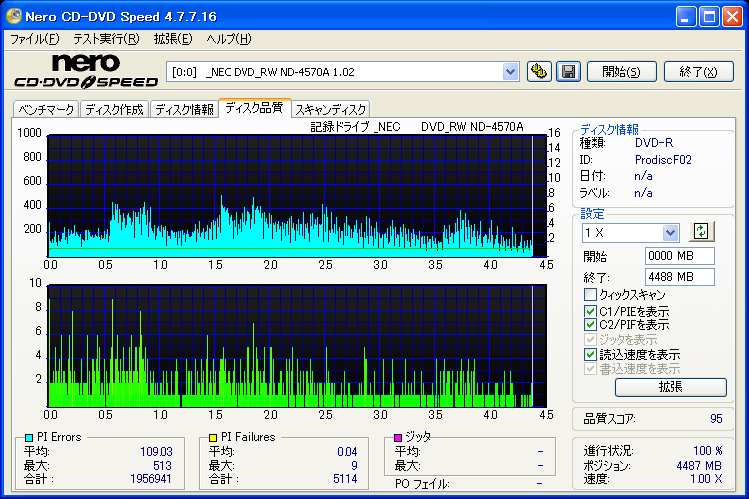Click the floppy disk save icon
Viewport: 749px width, 499px height.
[568, 72]
